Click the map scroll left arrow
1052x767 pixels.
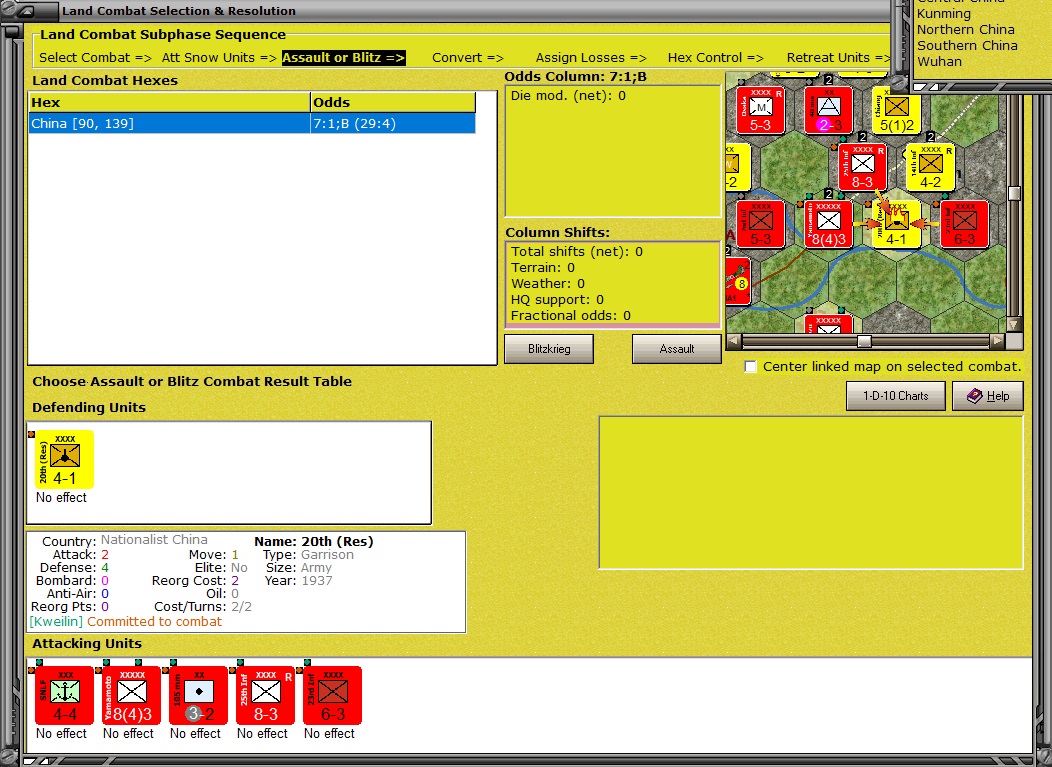tap(733, 342)
